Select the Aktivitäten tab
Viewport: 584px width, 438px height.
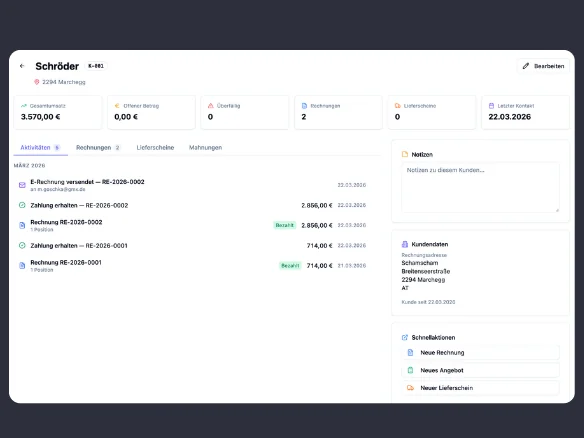(41, 147)
